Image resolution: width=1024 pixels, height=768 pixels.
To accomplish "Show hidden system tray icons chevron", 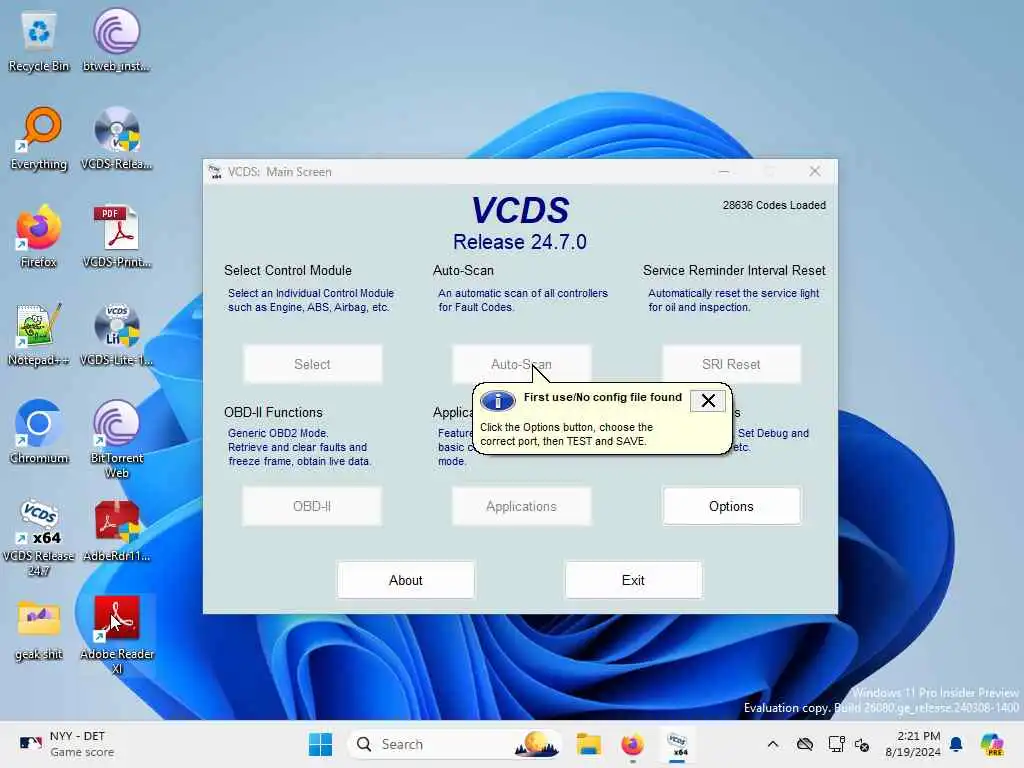I will coord(773,744).
